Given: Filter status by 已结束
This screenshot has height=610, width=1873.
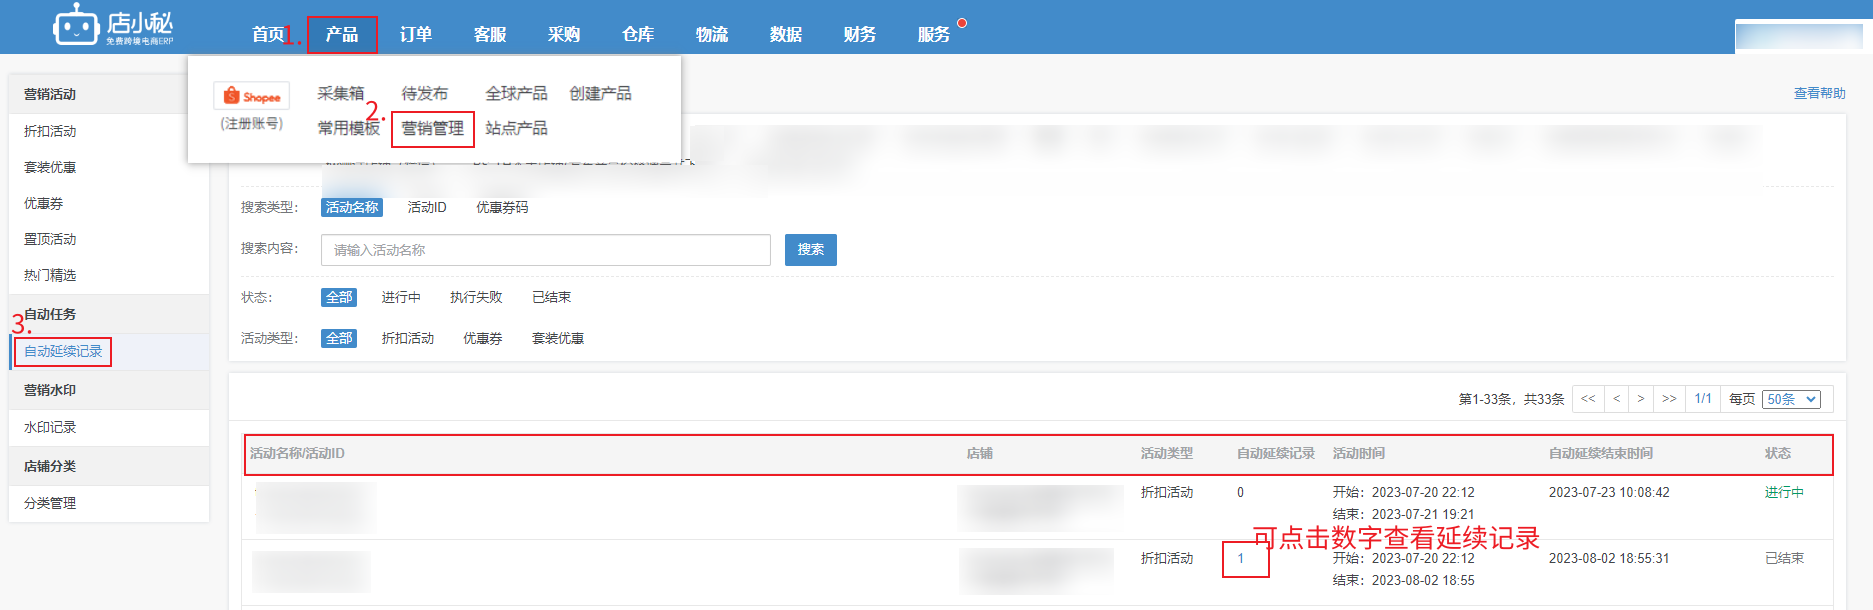Looking at the screenshot, I should 552,297.
